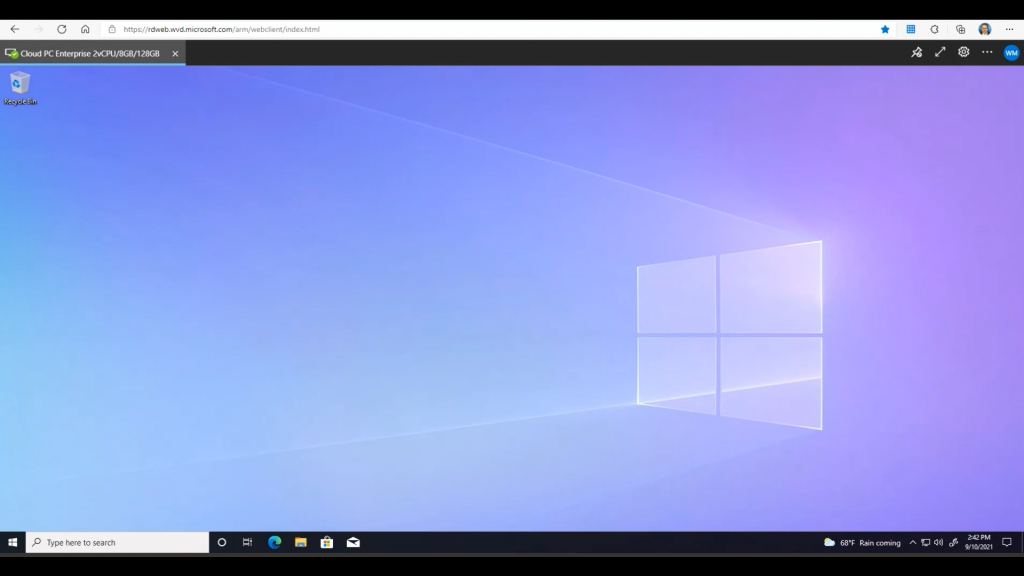
Task: Open the Mail app from the taskbar
Action: 353,542
